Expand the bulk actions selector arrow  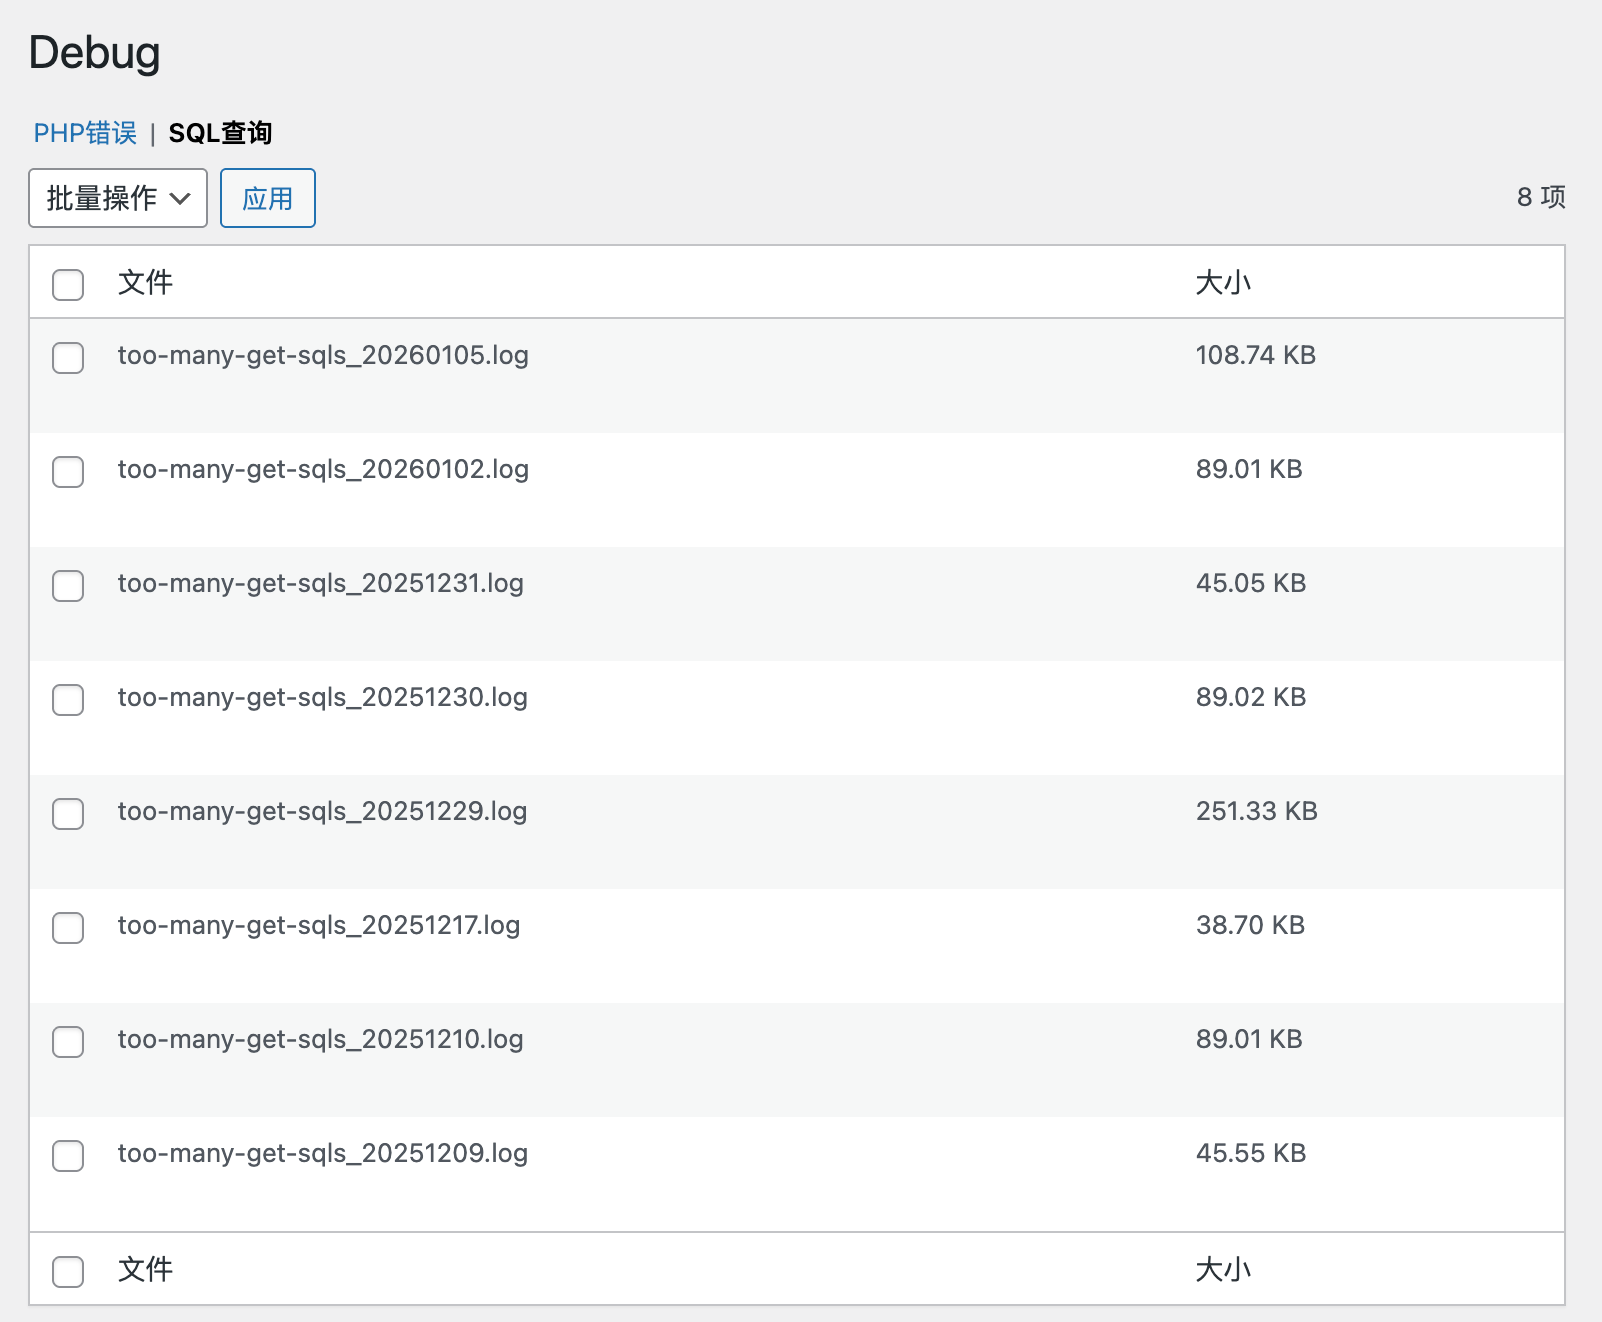pos(181,198)
